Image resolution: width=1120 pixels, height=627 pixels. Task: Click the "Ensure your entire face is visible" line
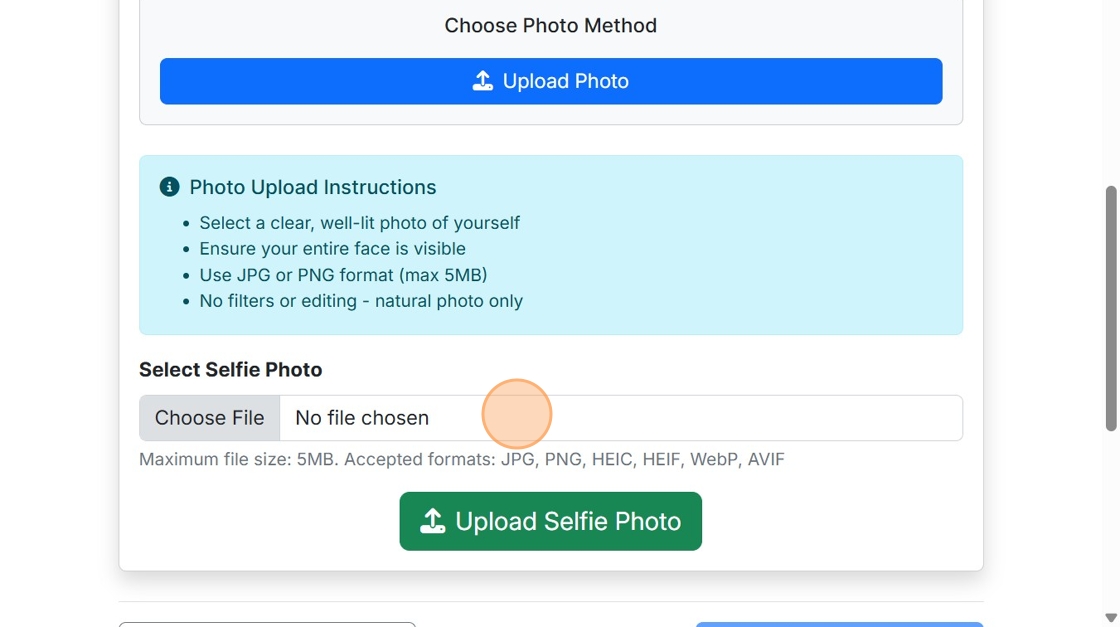tap(333, 249)
